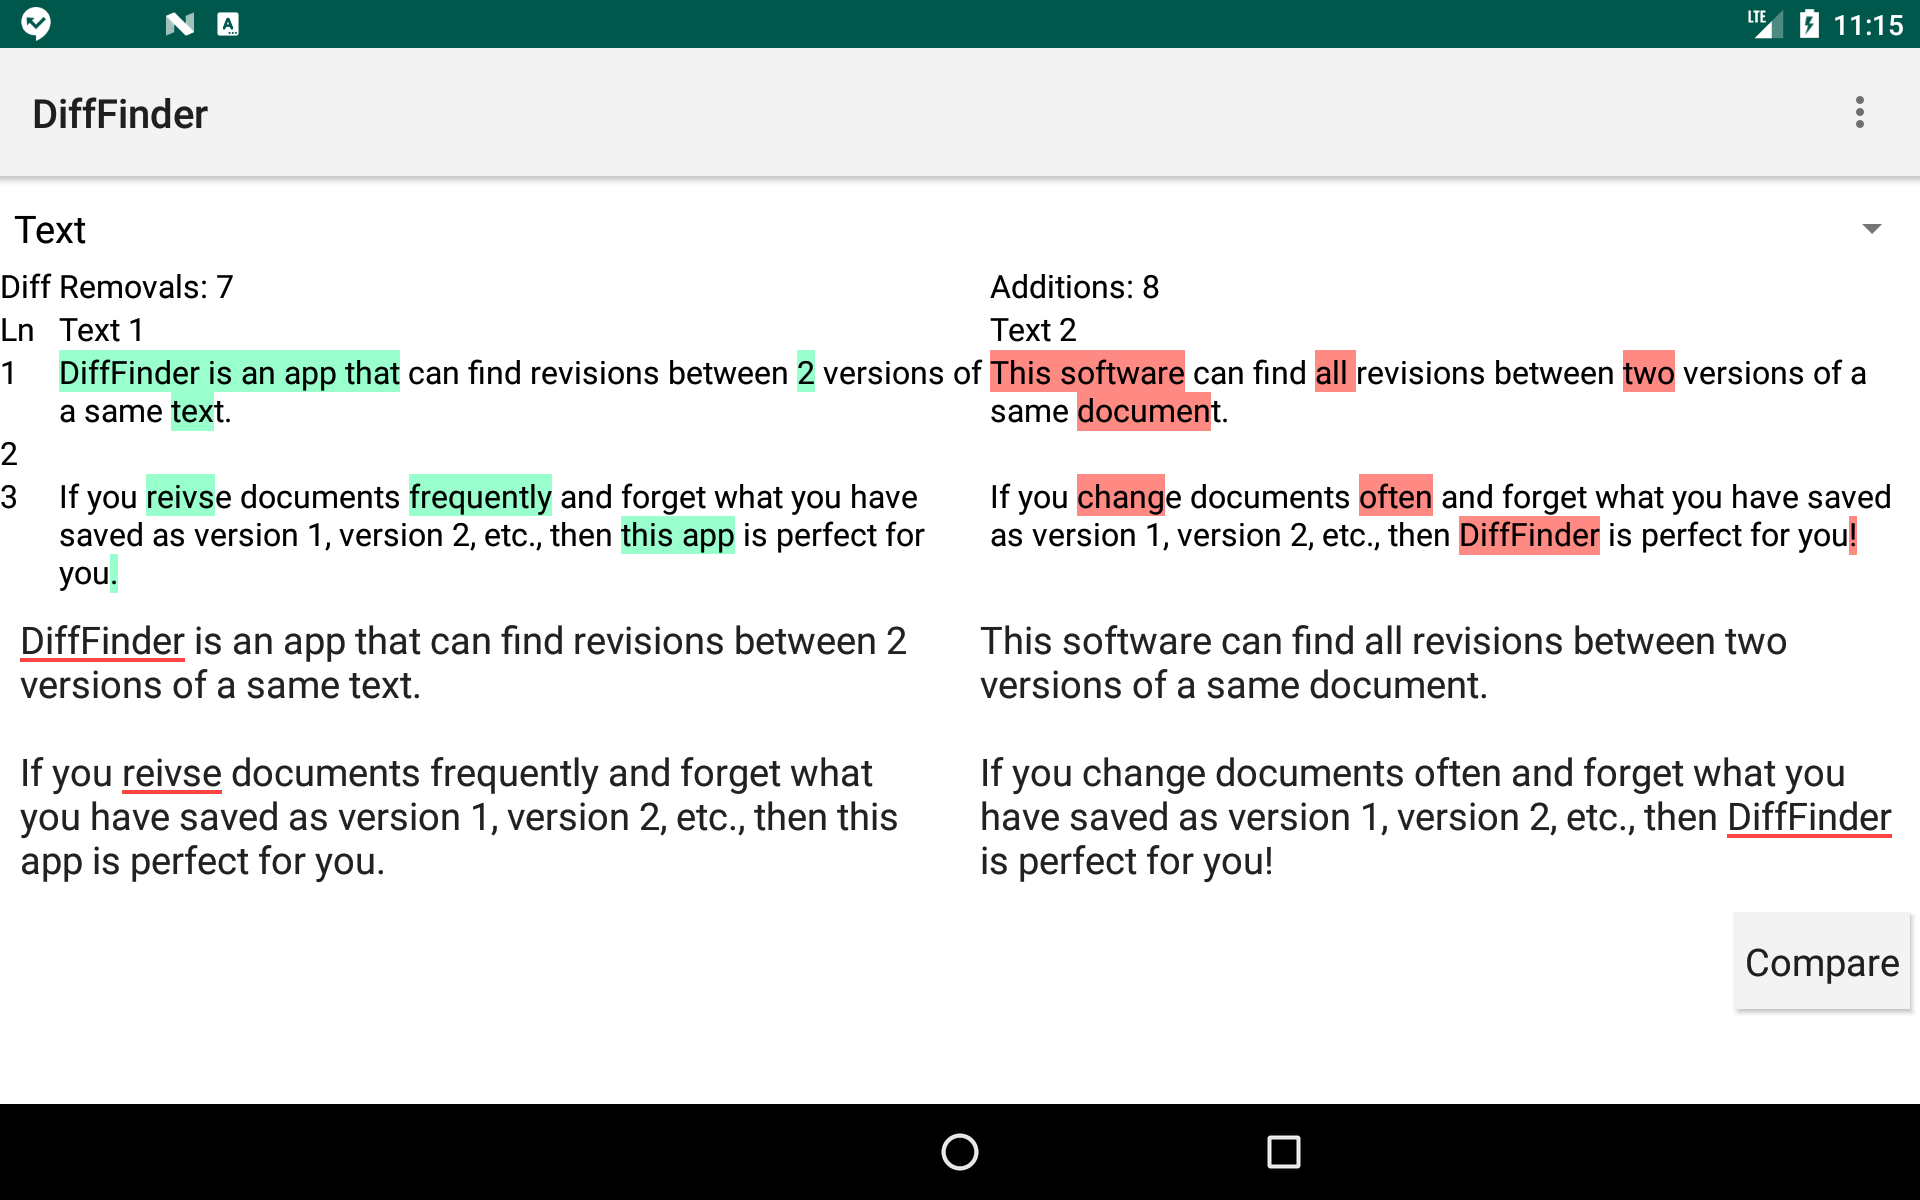
Task: Click the A notification icon in the status bar
Action: [x=229, y=23]
